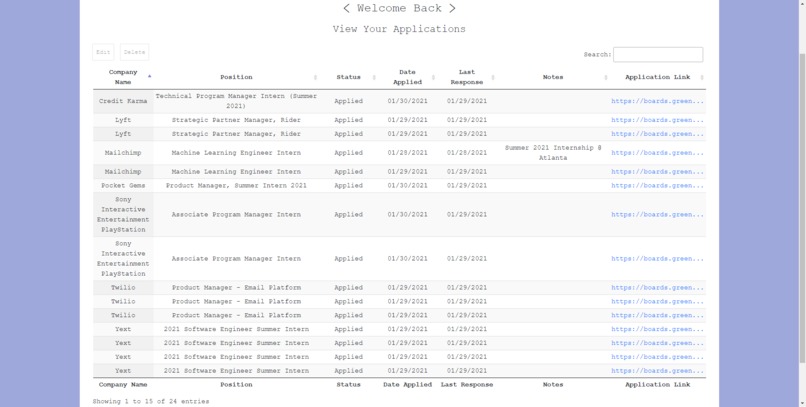This screenshot has height=407, width=806.
Task: Select the Credit Karma company cell
Action: click(123, 101)
